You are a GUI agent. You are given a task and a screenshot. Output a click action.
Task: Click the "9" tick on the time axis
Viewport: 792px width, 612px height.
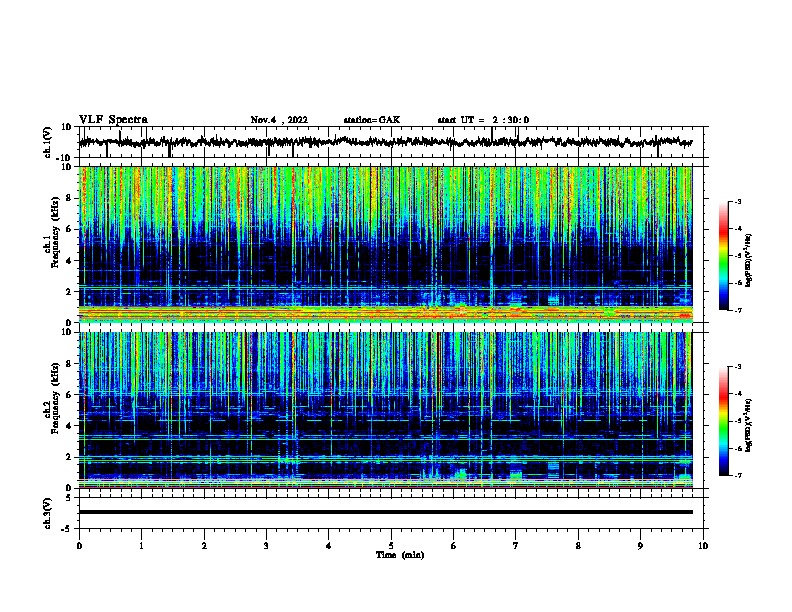640,546
